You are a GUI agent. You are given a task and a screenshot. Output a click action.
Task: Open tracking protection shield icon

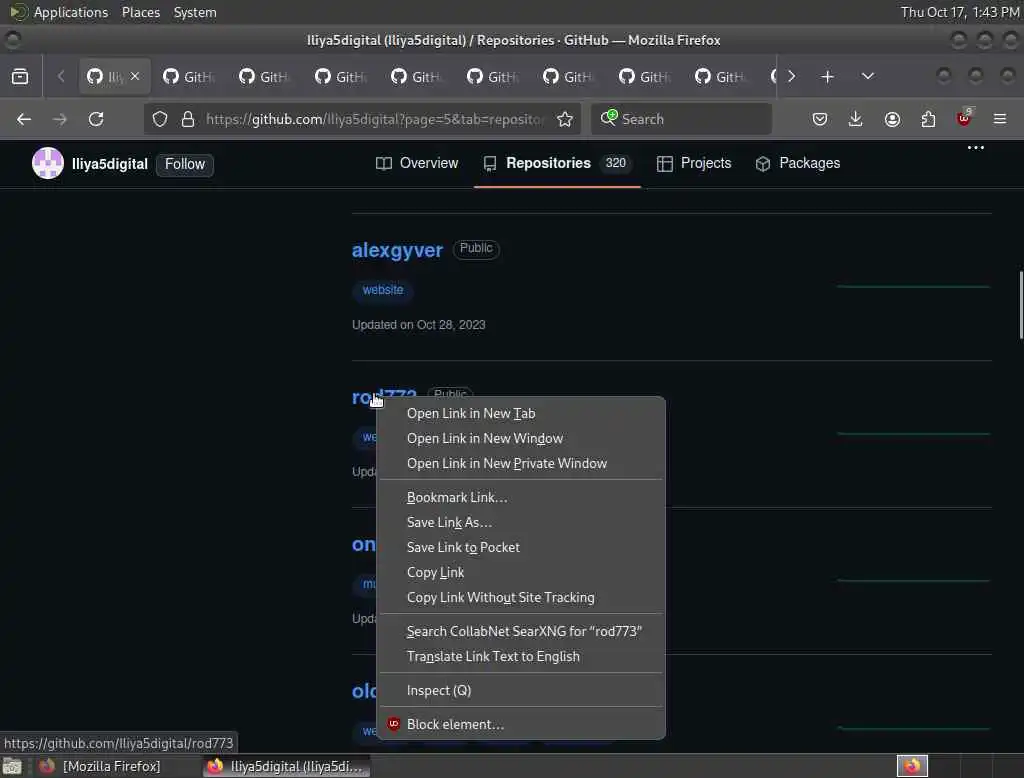(160, 119)
